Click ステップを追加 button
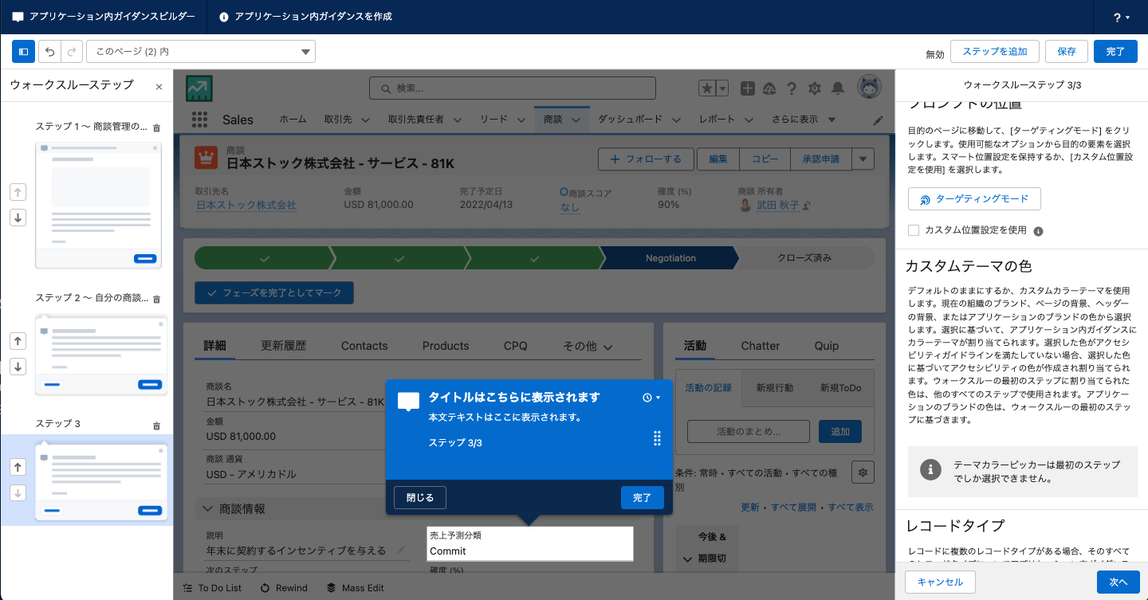 point(994,51)
